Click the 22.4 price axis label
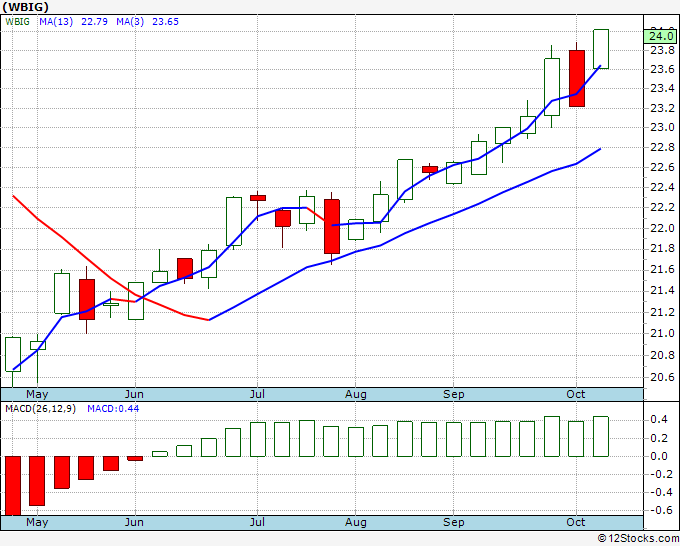 [x=662, y=187]
